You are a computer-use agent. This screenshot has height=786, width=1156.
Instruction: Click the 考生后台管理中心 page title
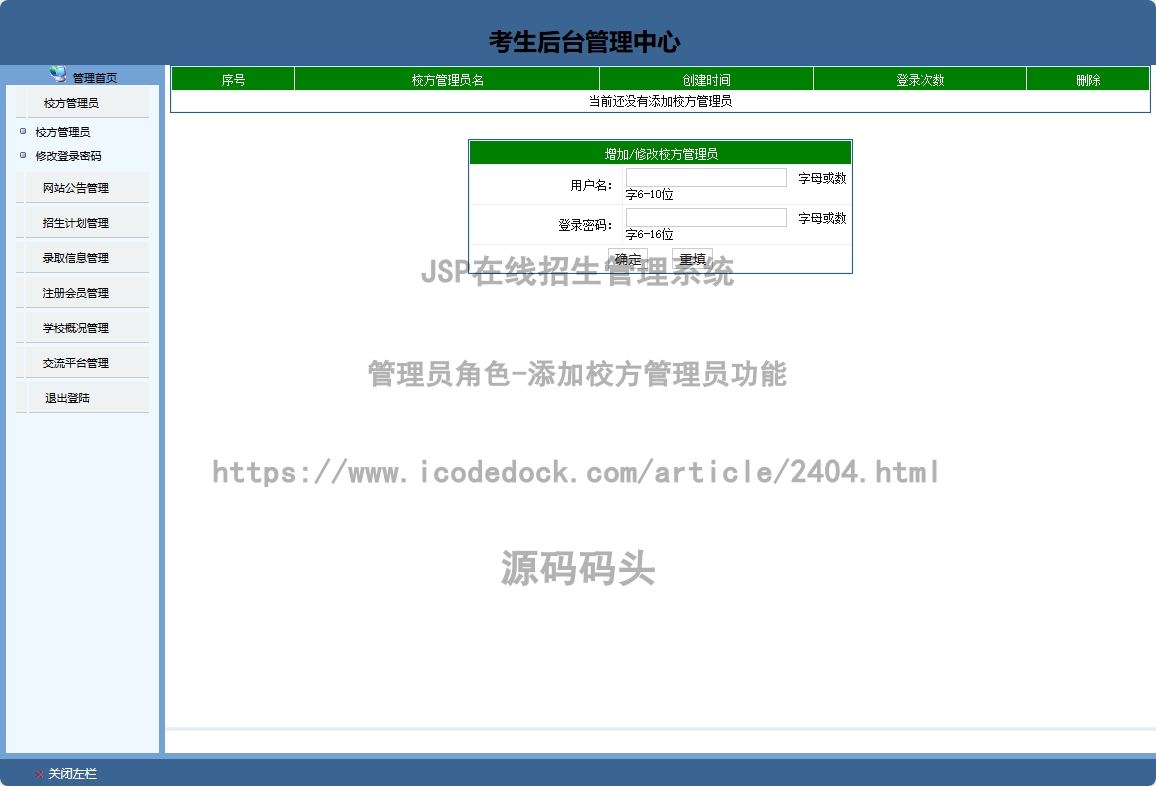point(585,42)
